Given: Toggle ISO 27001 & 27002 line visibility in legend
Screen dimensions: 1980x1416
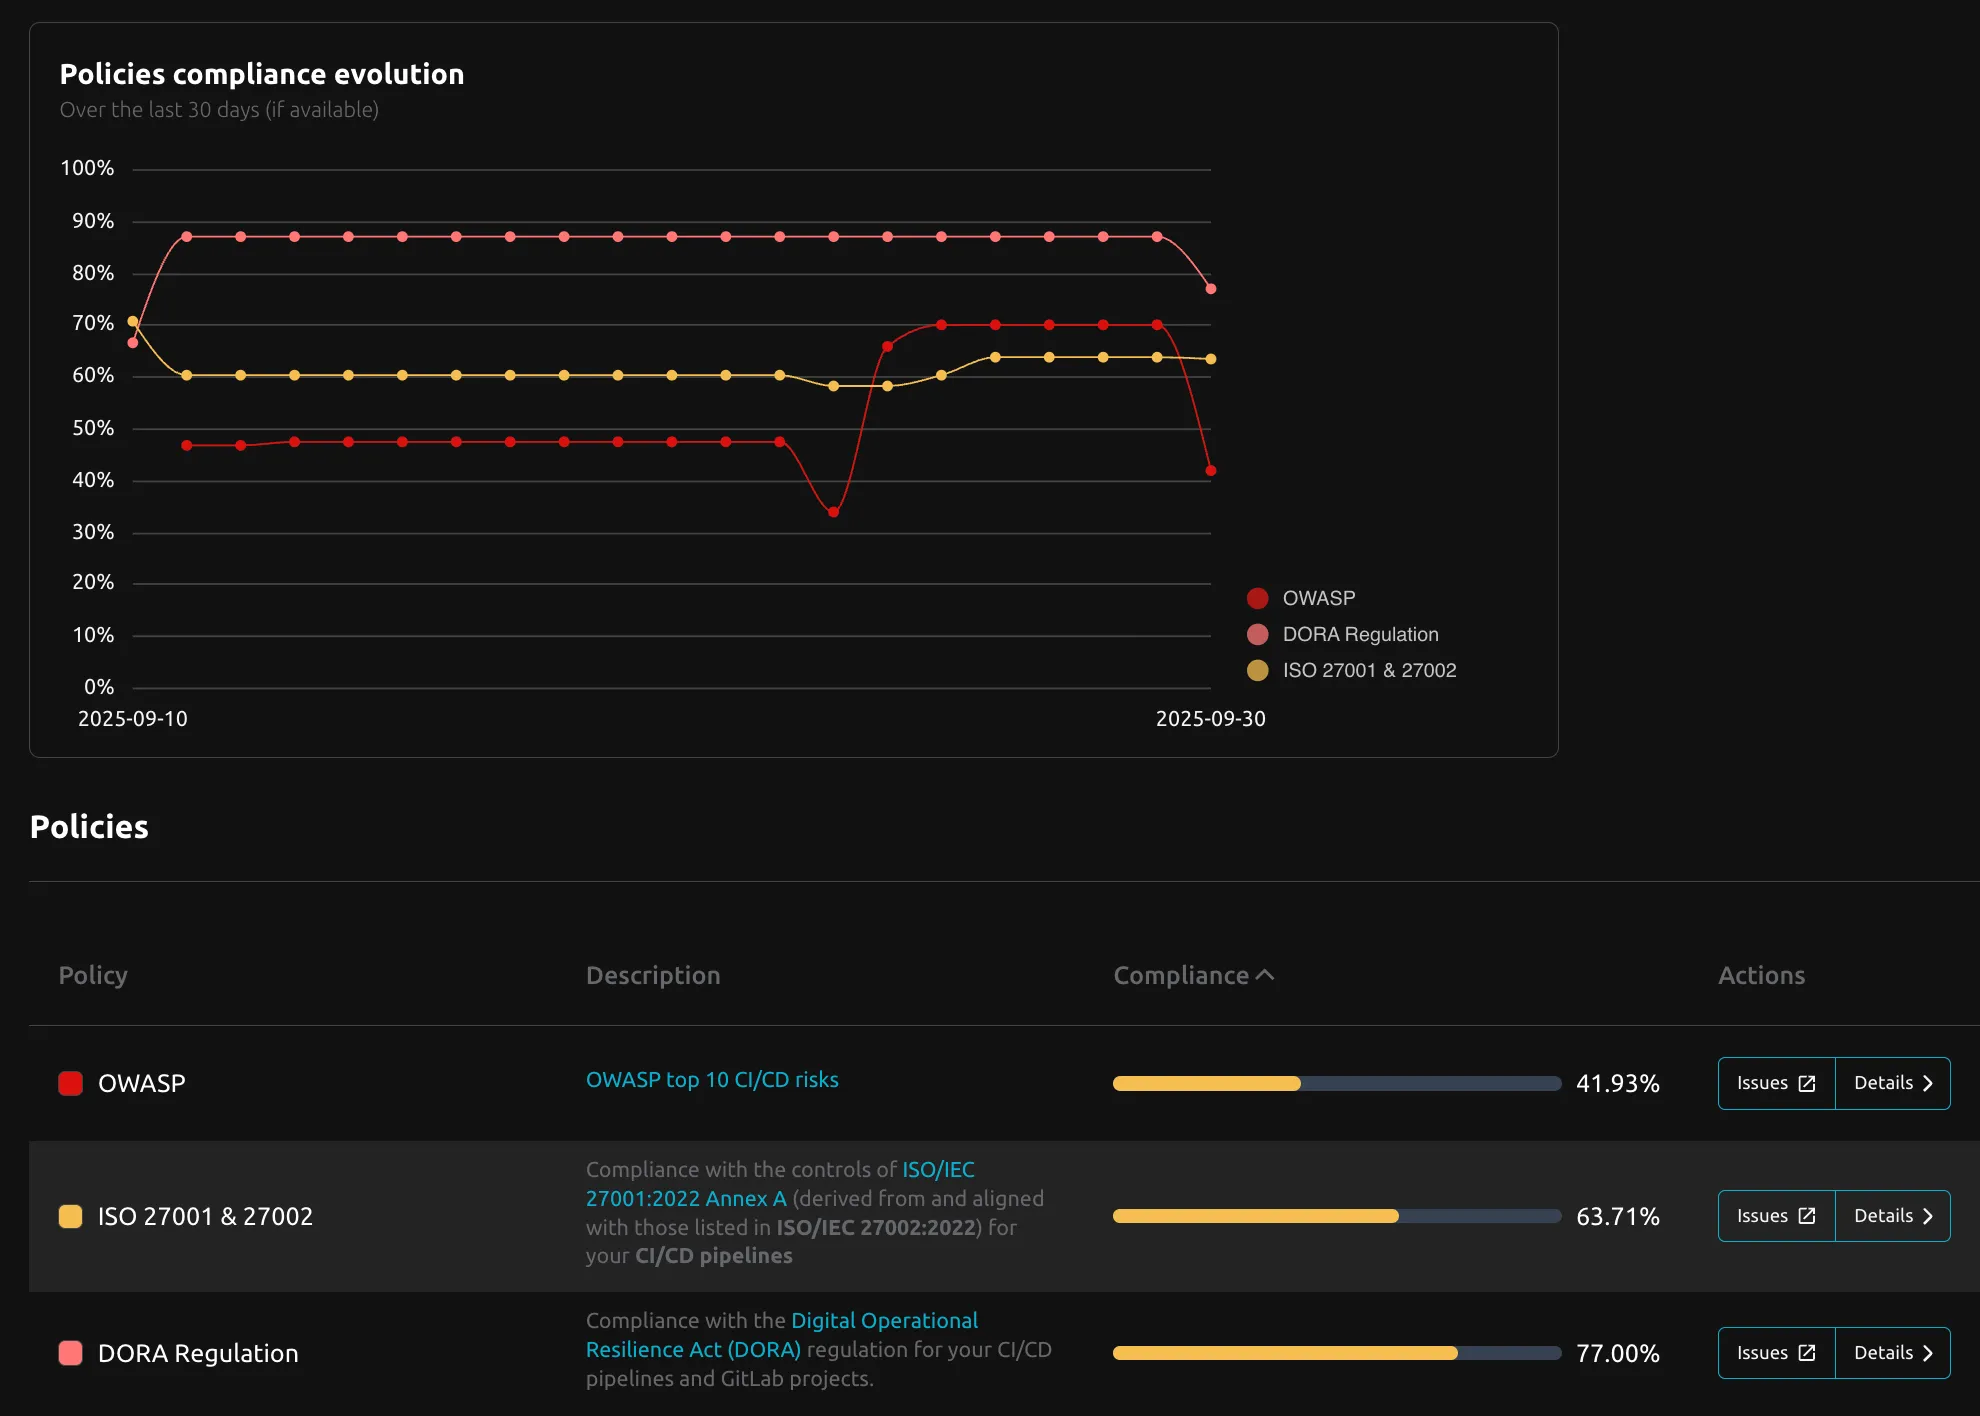Looking at the screenshot, I should click(1370, 670).
